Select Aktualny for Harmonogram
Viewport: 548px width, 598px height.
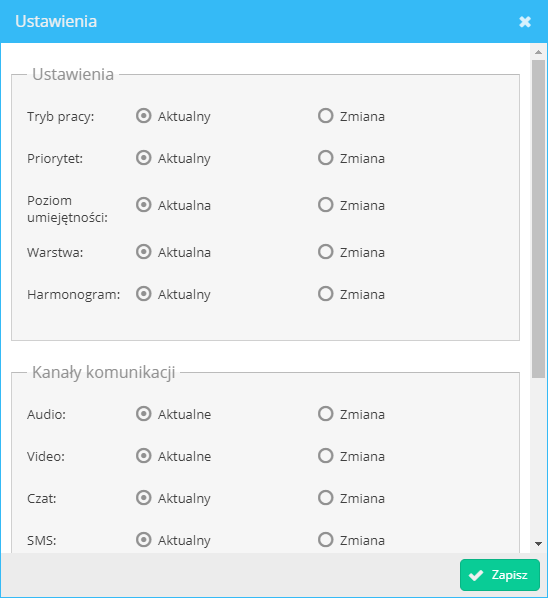tap(143, 294)
